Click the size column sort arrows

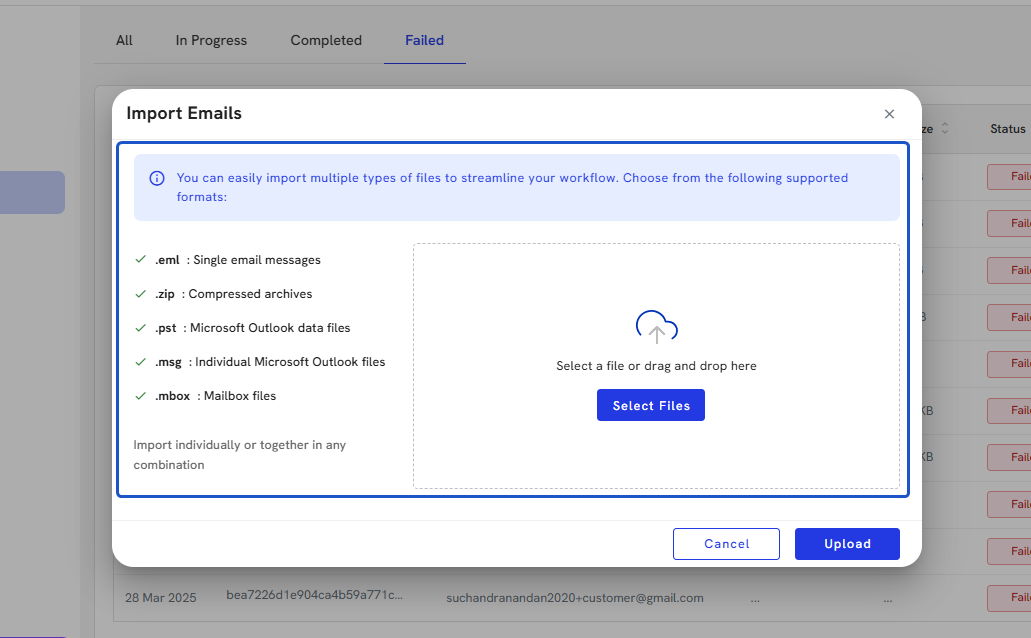945,129
